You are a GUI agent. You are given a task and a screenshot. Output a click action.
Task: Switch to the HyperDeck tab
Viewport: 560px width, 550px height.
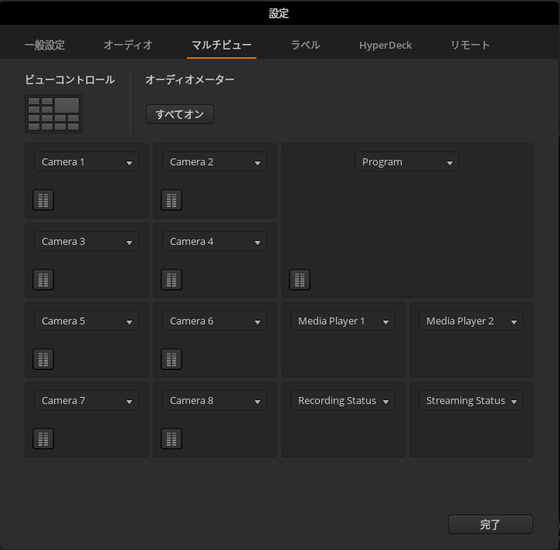[385, 45]
